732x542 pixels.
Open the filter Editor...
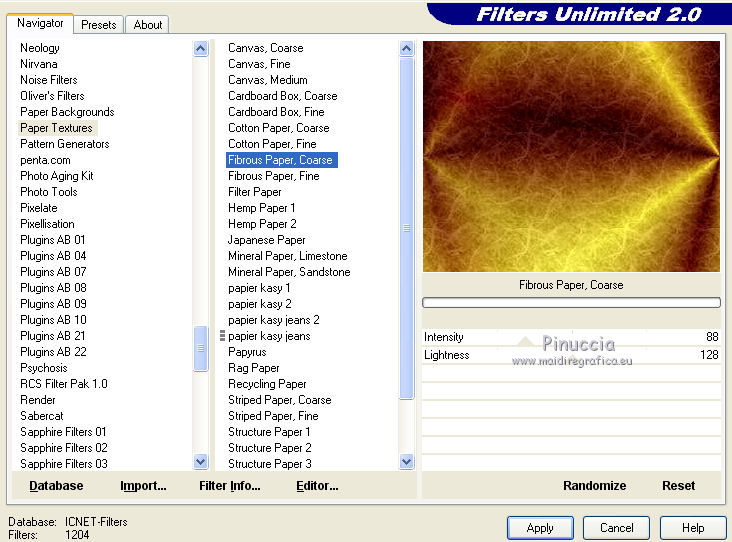(317, 486)
